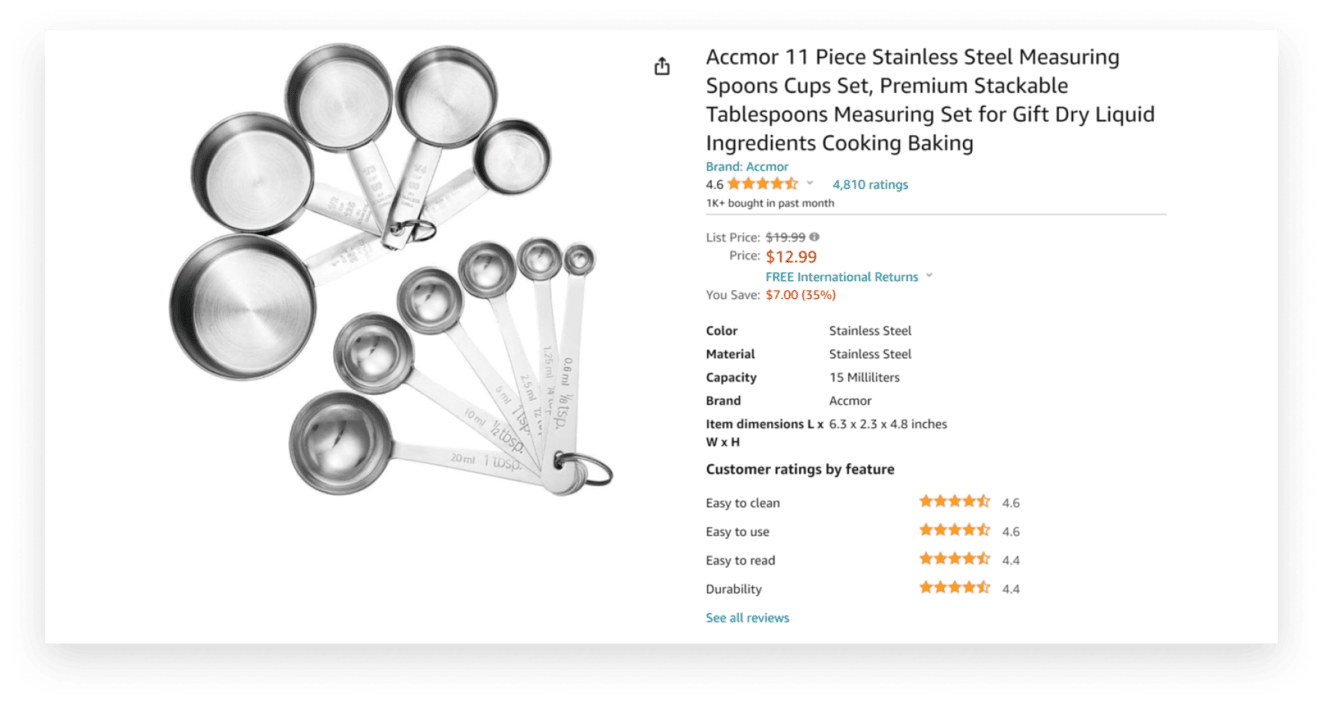
Task: Click the share icon above the product title
Action: 661,66
